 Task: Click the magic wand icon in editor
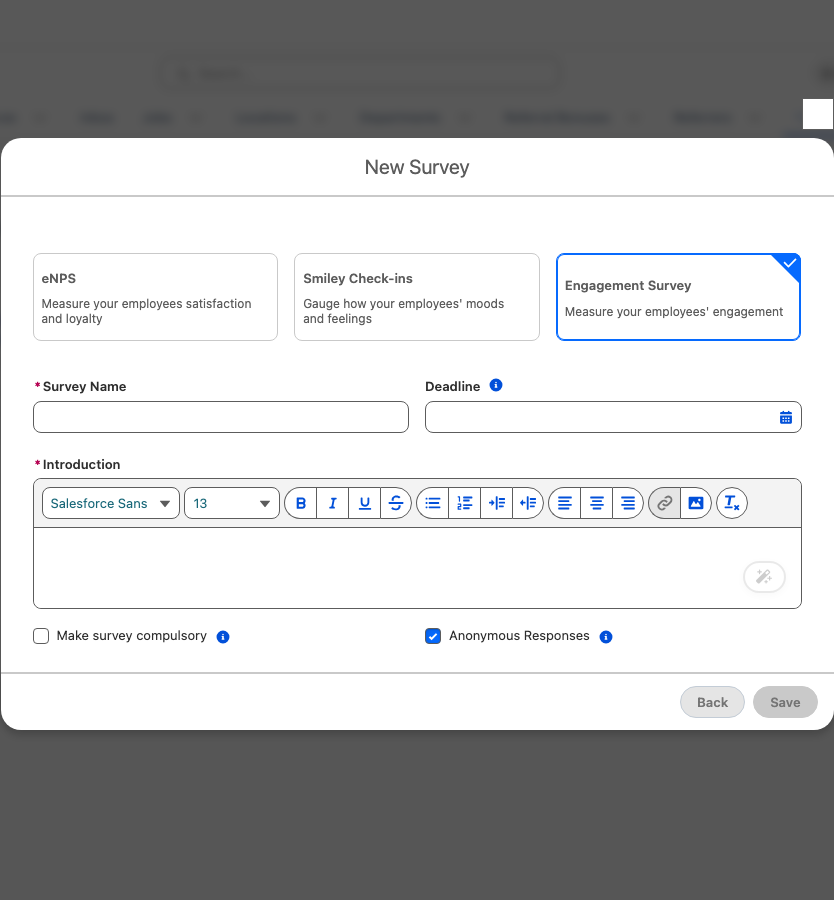pos(764,577)
